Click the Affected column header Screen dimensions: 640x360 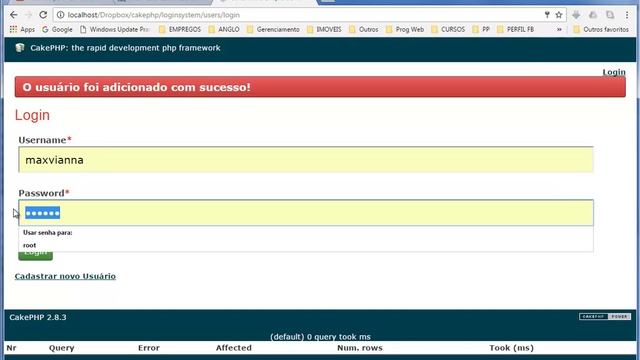pyautogui.click(x=233, y=348)
